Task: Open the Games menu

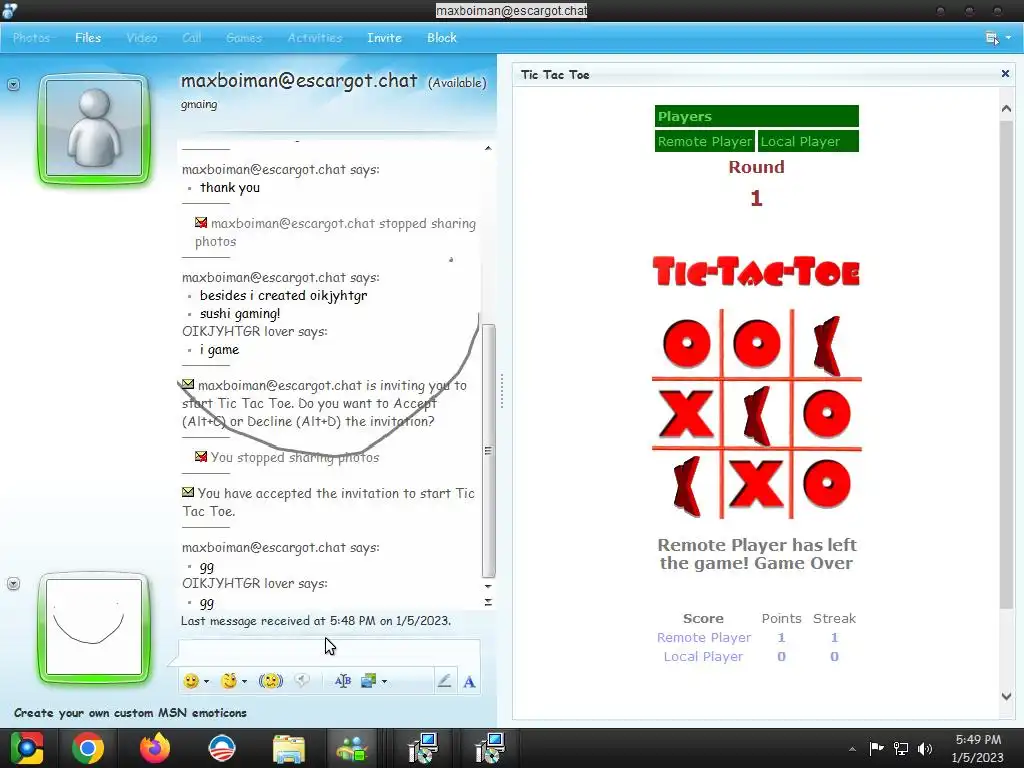Action: point(244,38)
